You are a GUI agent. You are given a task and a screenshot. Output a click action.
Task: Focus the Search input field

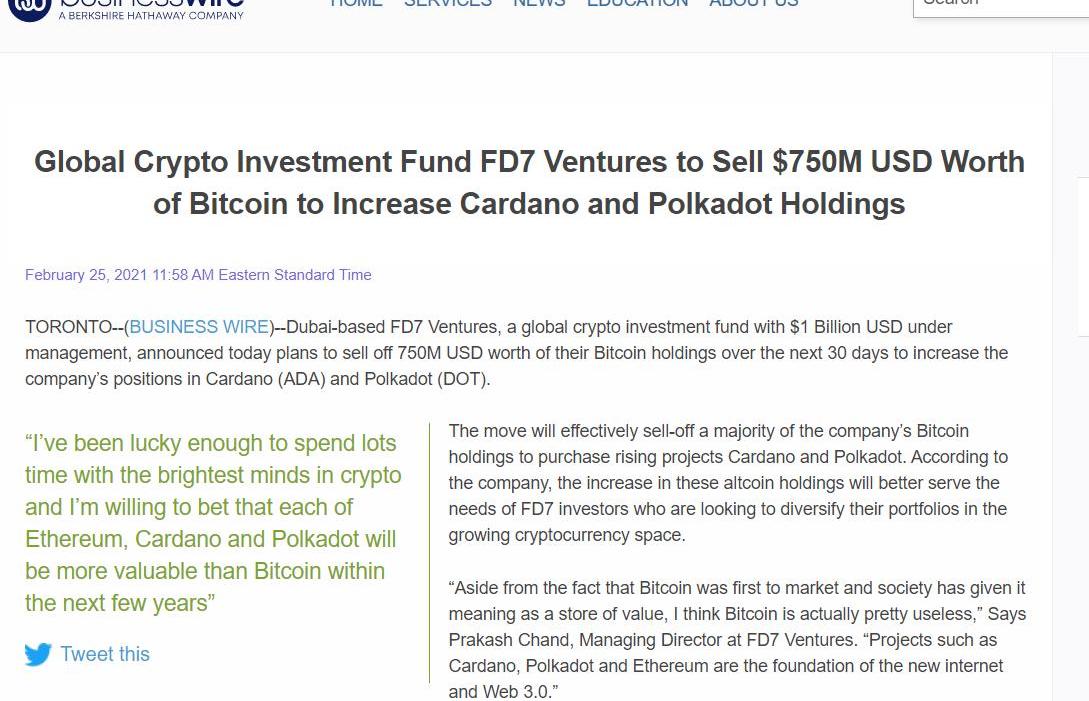point(1001,6)
